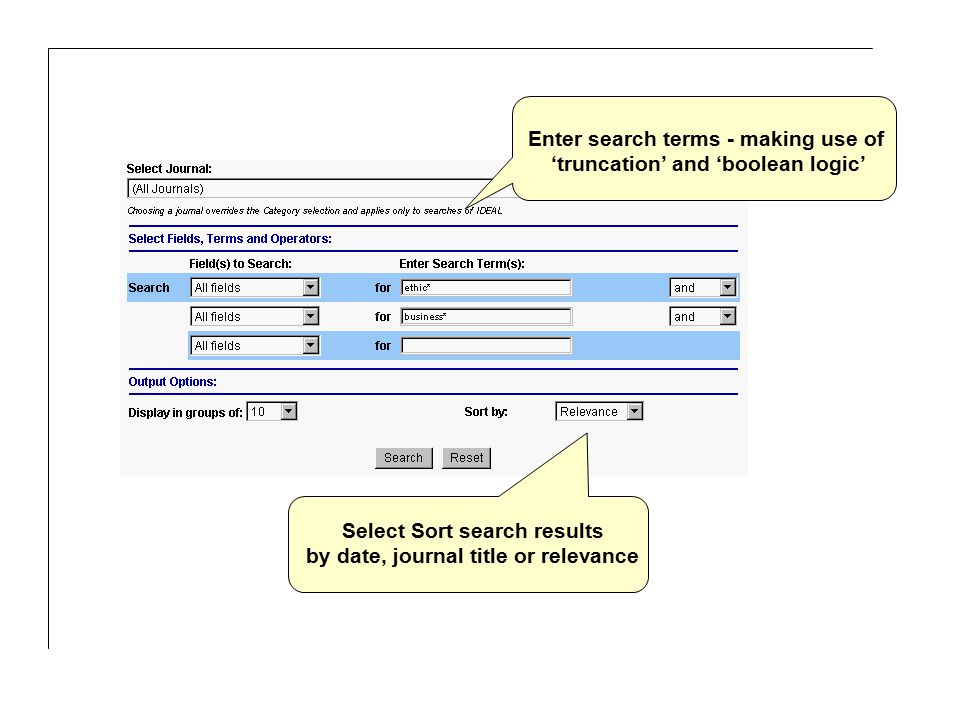Open the Display in groups of 10 dropdown

point(272,411)
